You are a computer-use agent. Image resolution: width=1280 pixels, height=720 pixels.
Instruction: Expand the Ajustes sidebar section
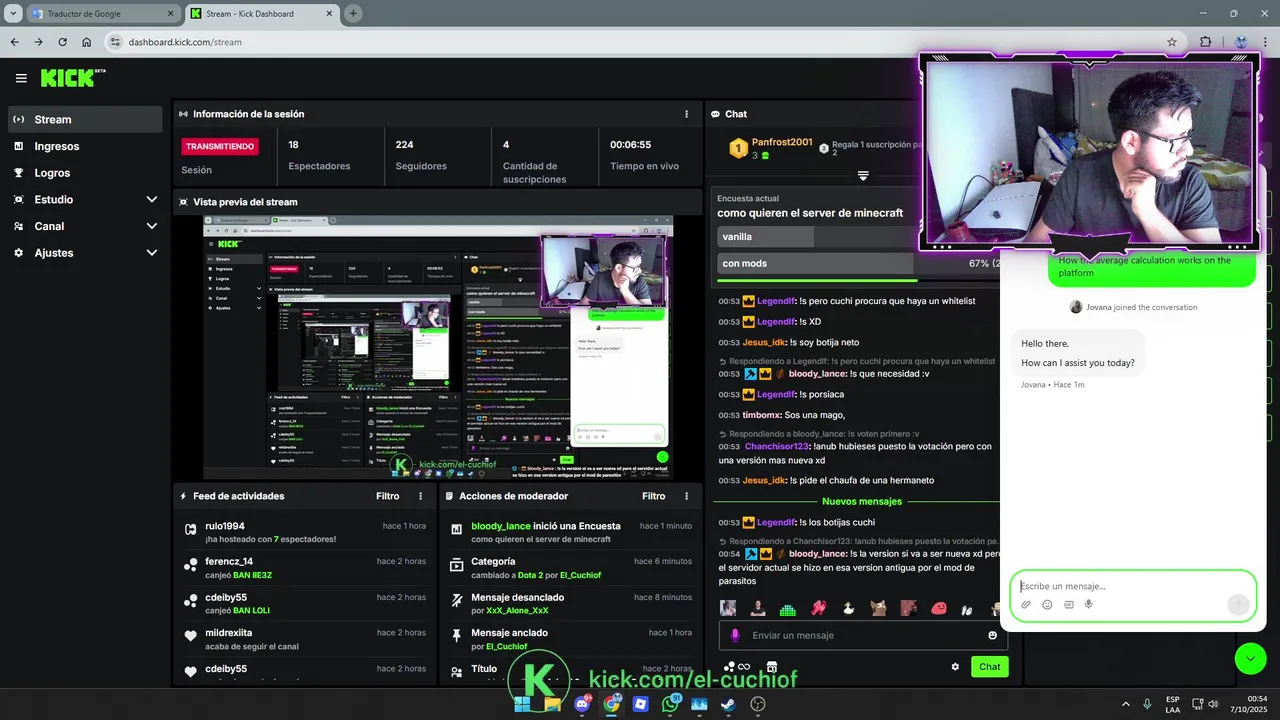[85, 253]
